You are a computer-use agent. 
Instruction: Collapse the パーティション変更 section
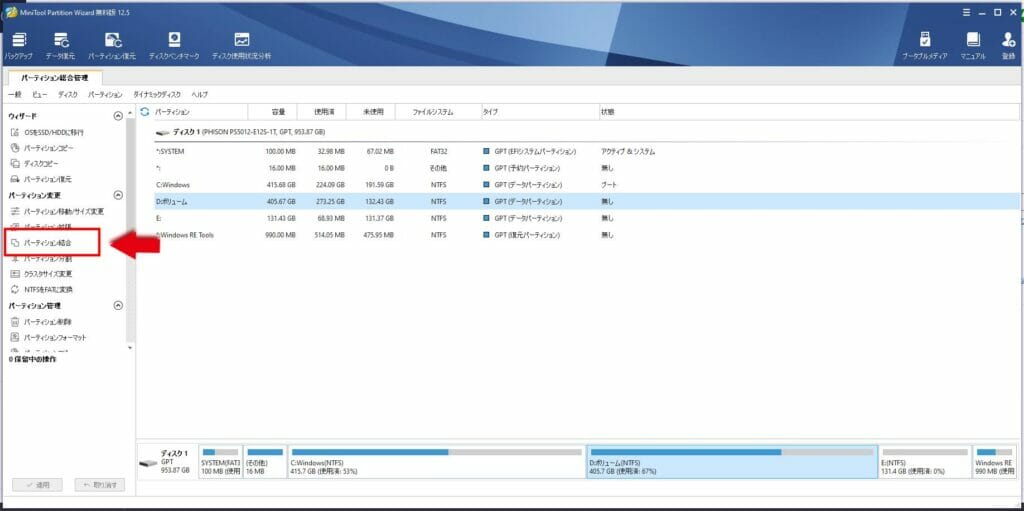pyautogui.click(x=118, y=195)
